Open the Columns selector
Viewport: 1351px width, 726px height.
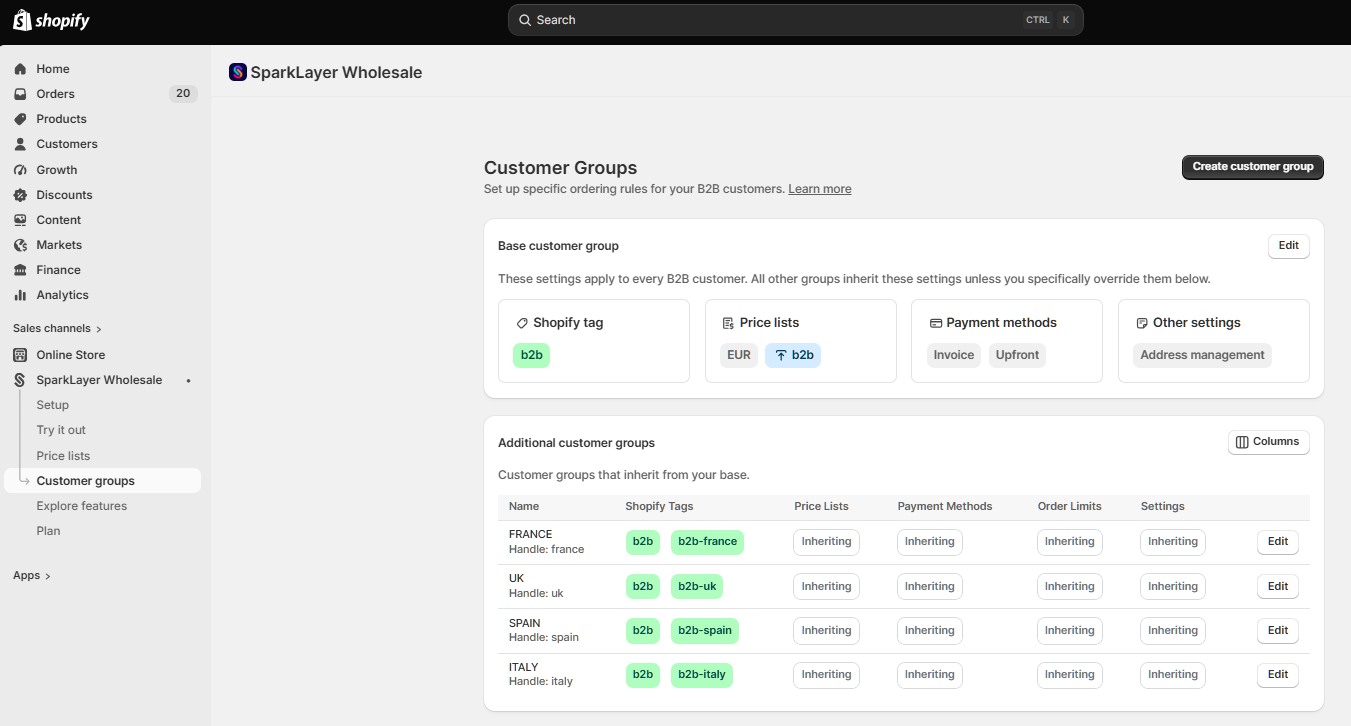coord(1268,442)
